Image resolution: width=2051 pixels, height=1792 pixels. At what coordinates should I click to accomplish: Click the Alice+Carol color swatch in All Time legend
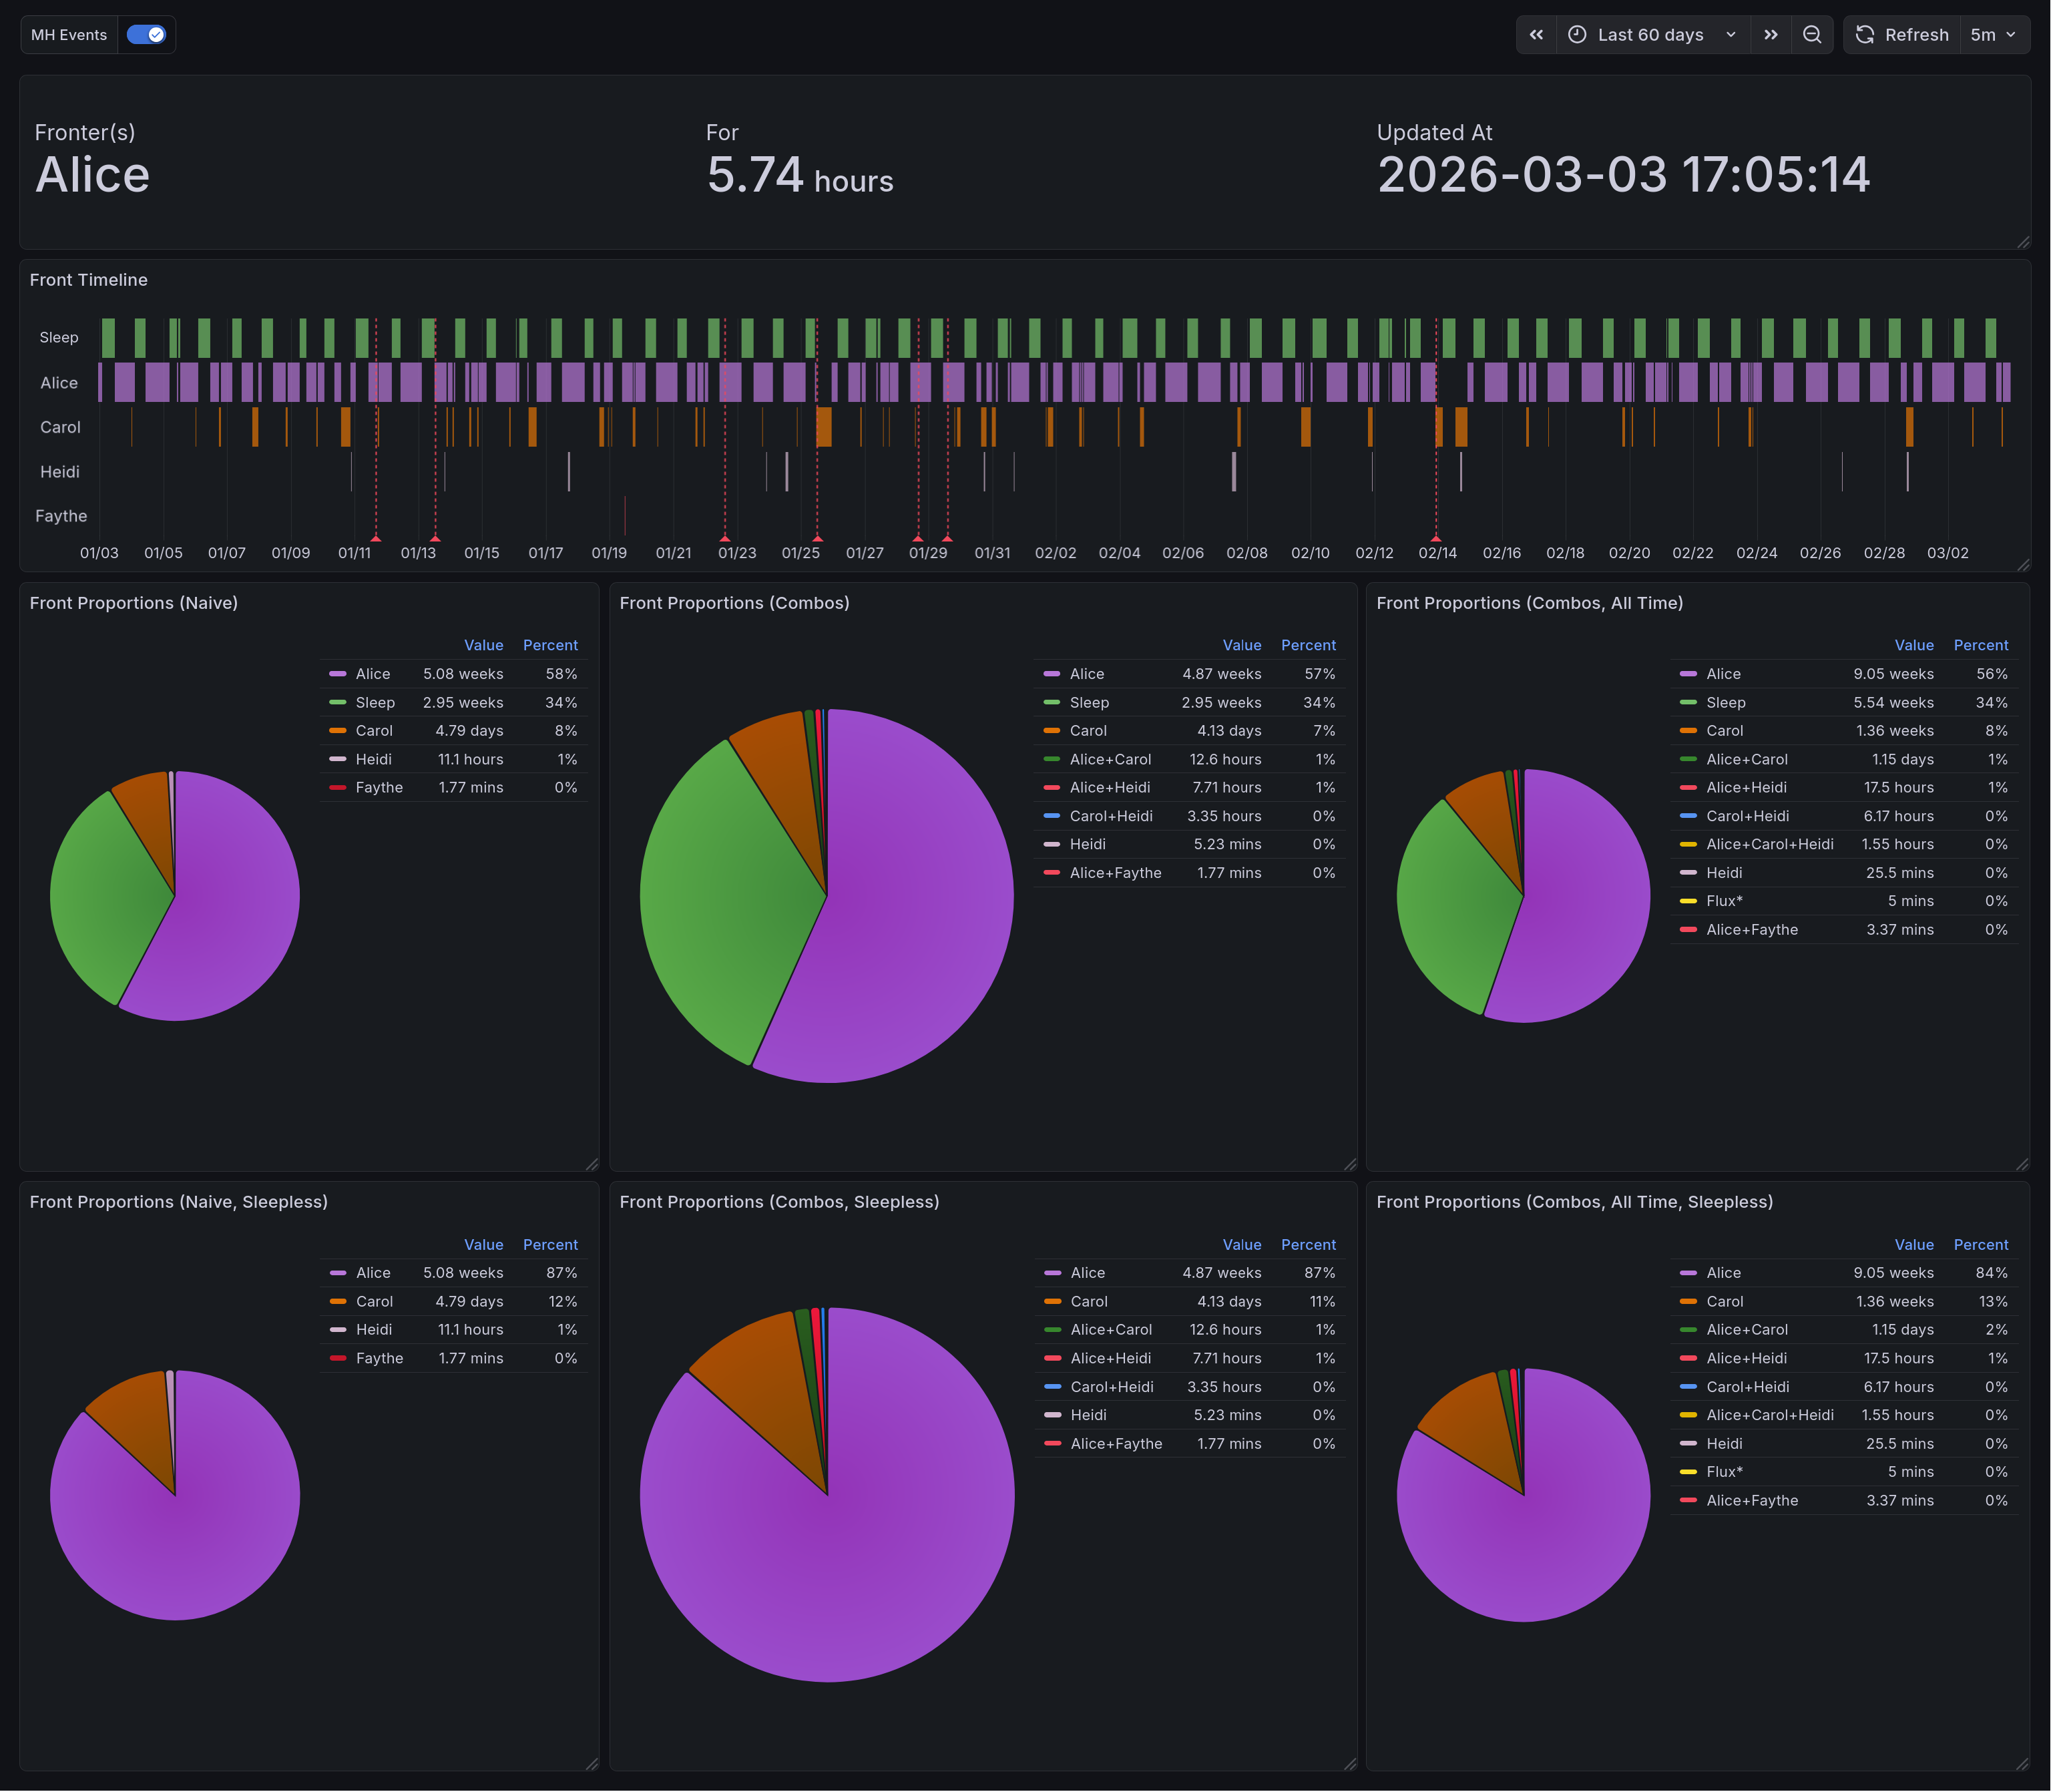pyautogui.click(x=1689, y=759)
